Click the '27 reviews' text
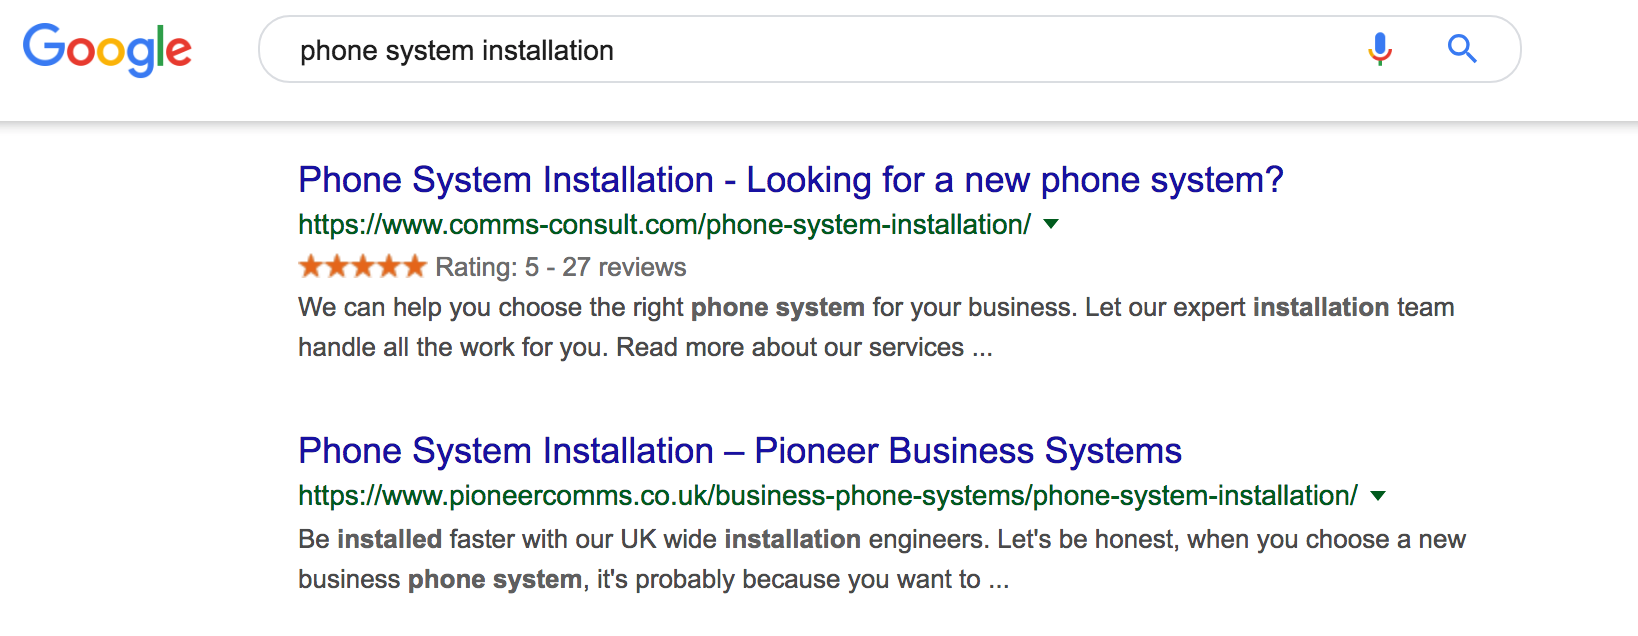The width and height of the screenshot is (1638, 636). click(624, 267)
